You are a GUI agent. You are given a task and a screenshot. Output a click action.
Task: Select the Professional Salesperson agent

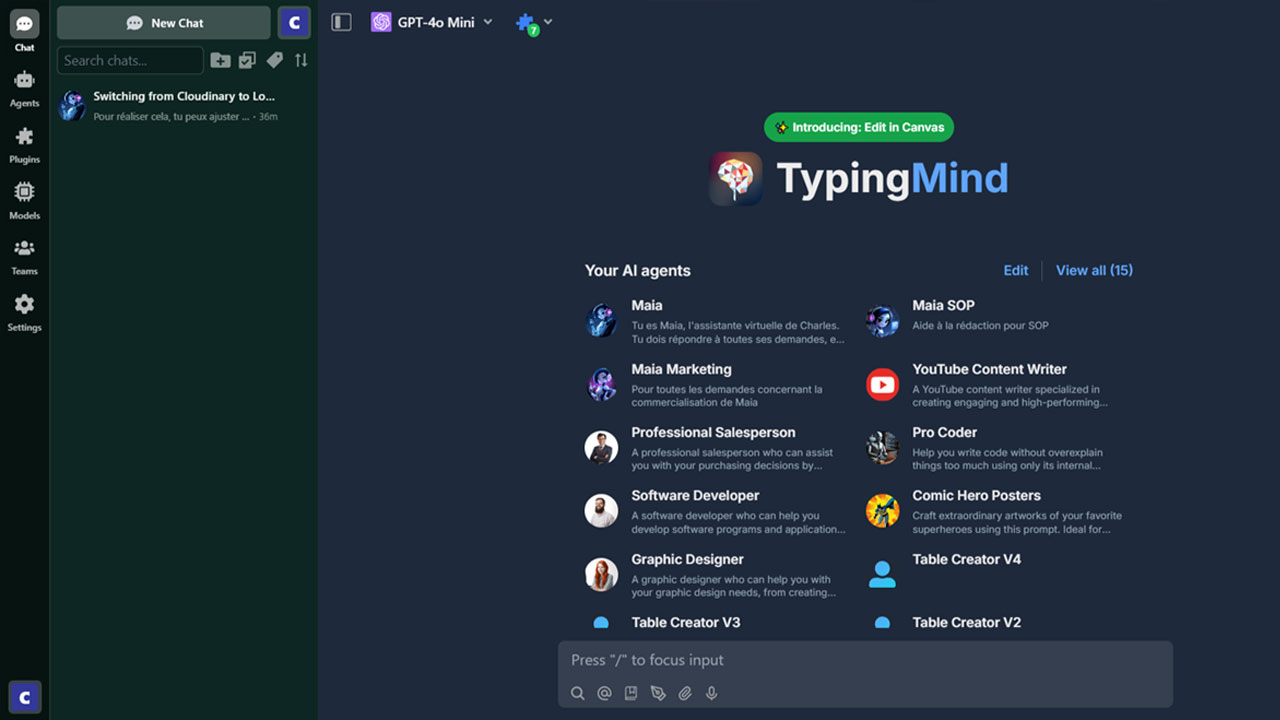coord(715,448)
